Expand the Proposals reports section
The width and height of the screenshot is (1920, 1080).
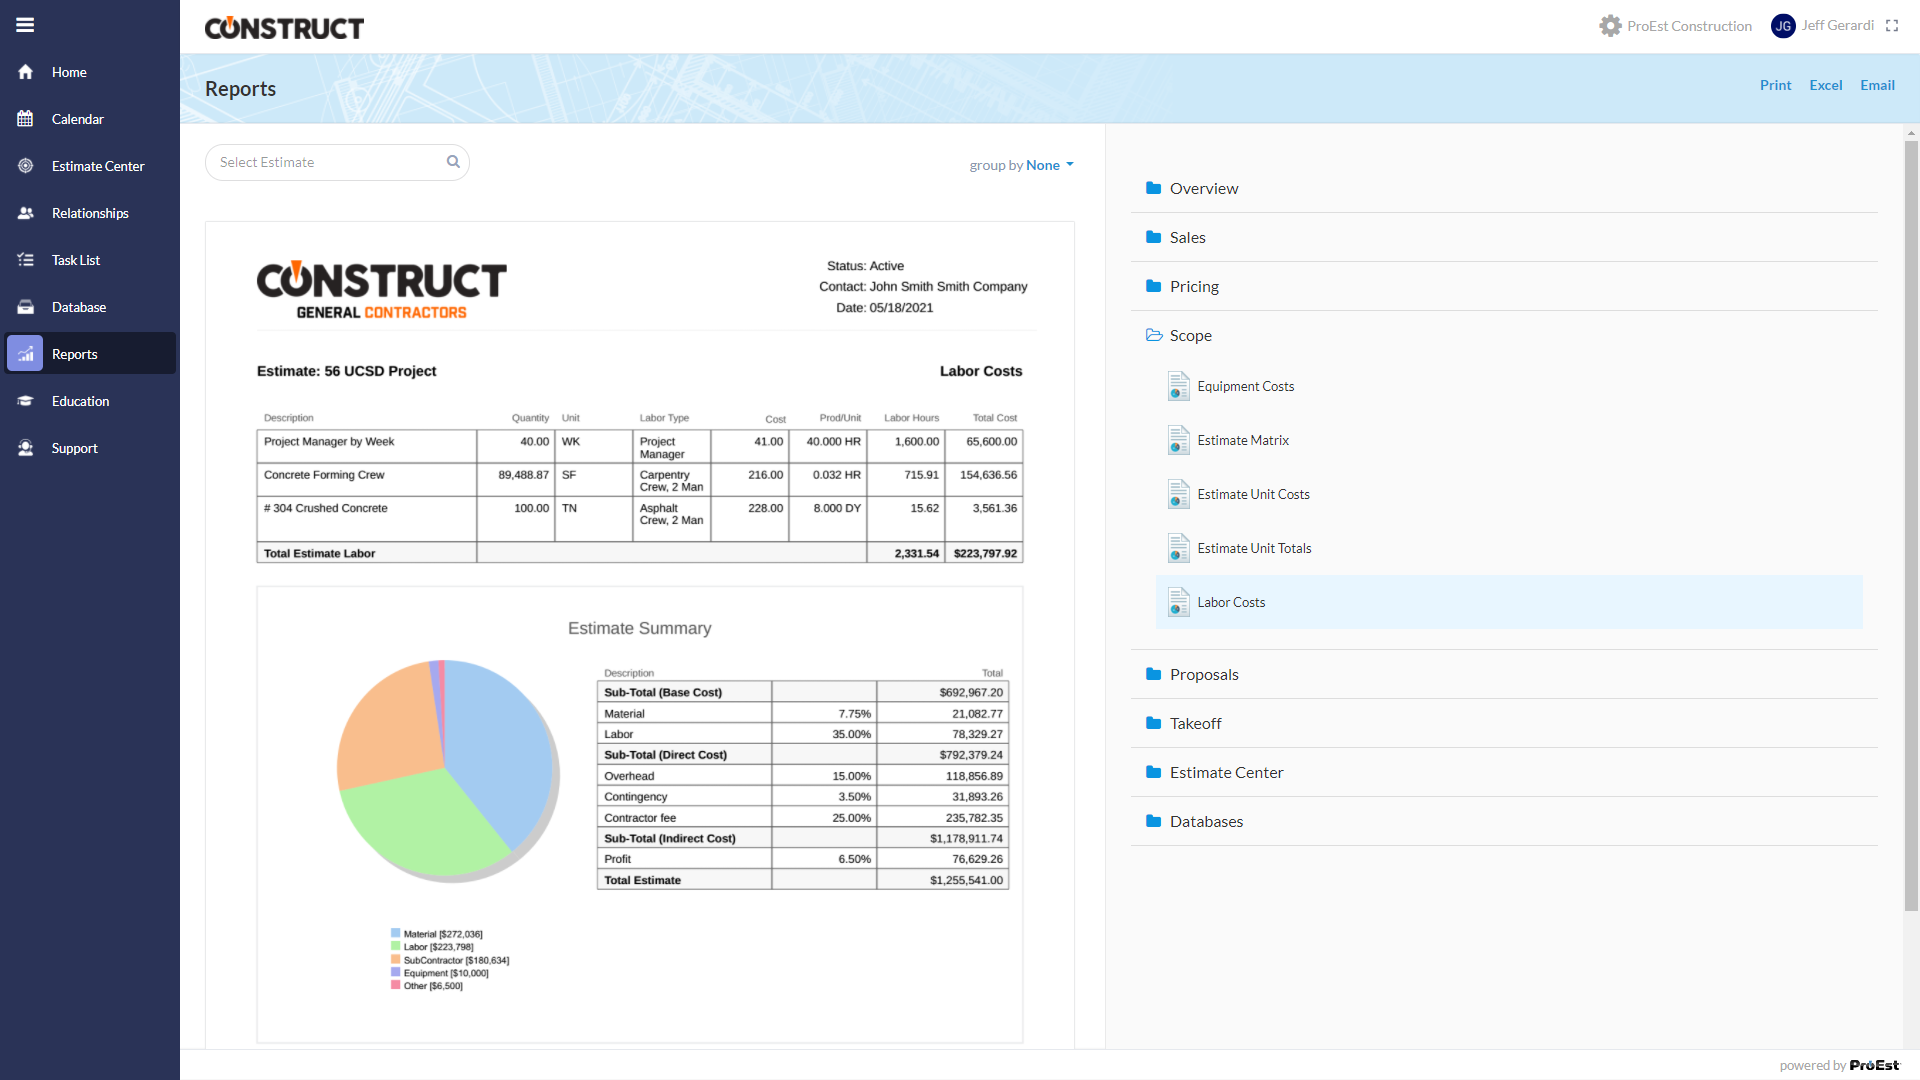pos(1203,674)
